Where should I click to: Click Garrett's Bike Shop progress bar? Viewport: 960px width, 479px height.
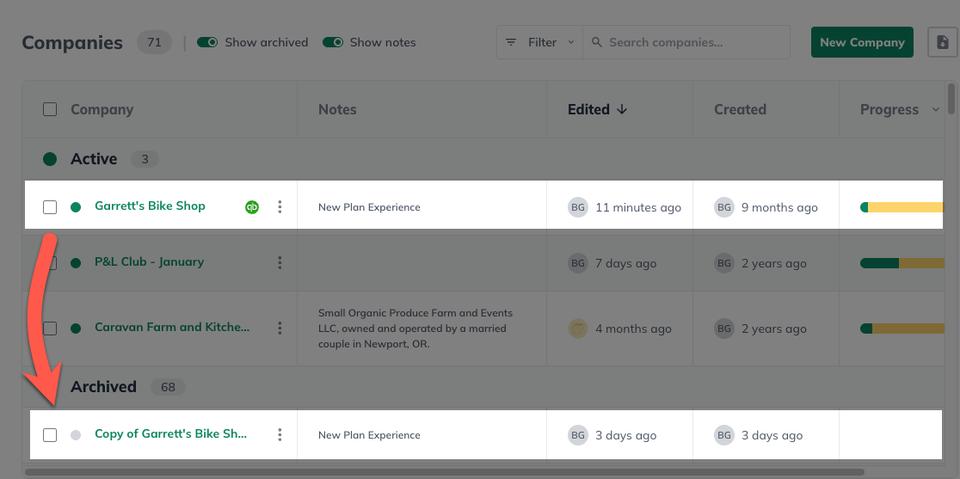coord(902,207)
